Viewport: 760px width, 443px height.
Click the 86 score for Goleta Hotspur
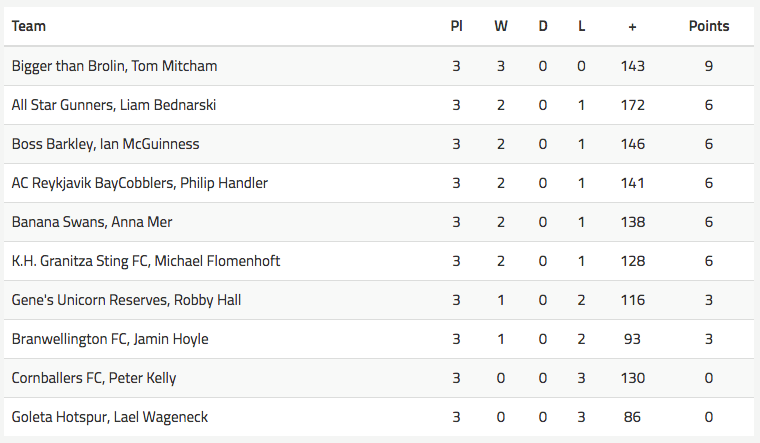632,417
